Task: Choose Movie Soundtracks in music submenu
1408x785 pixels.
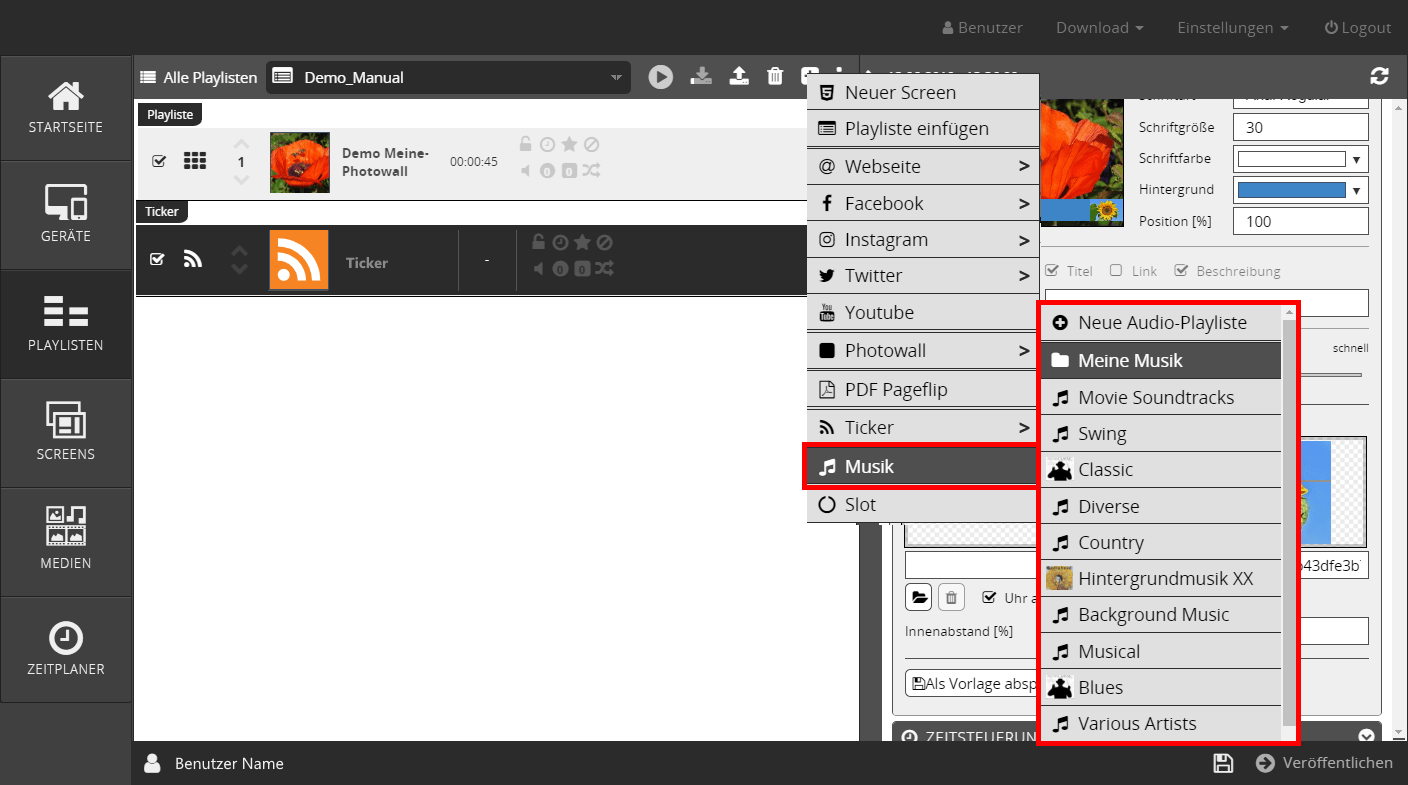Action: [x=1155, y=397]
